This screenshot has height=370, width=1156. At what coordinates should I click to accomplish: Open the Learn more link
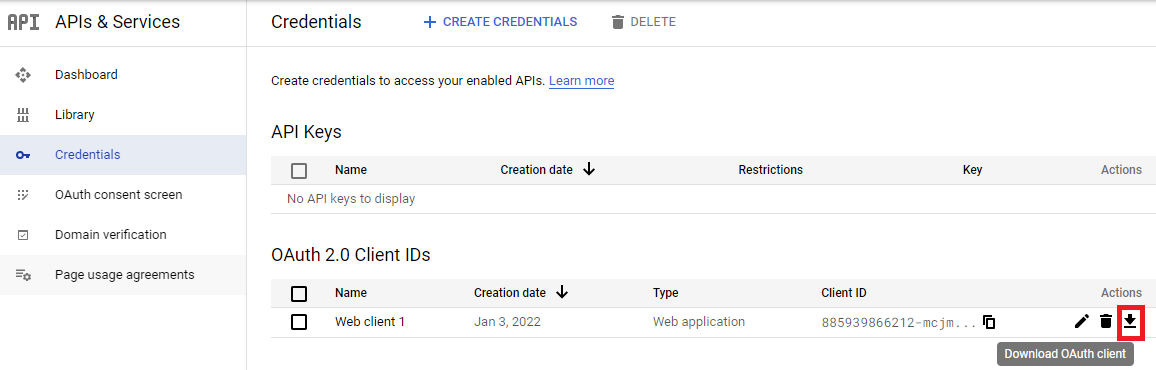(x=582, y=80)
